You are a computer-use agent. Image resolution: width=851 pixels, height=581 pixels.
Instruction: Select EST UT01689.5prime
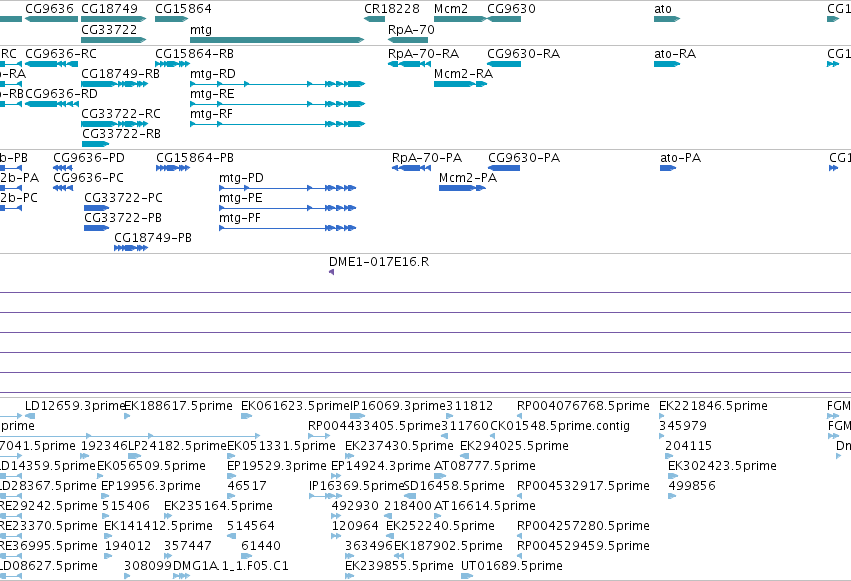tap(512, 566)
